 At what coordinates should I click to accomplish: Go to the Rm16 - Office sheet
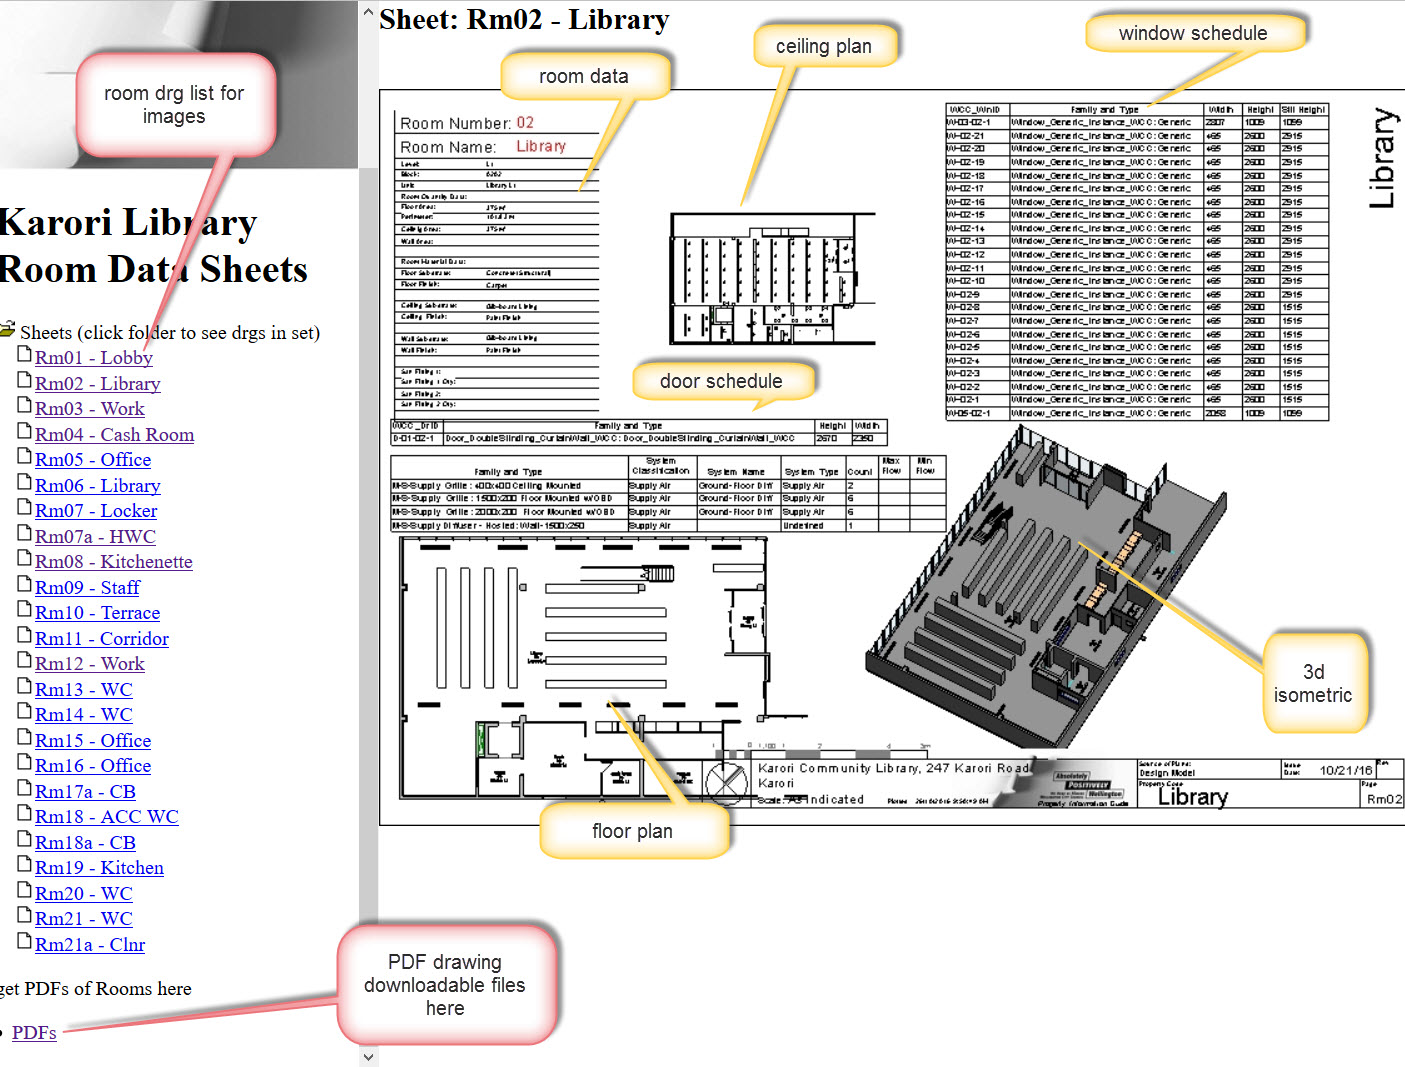pos(93,766)
